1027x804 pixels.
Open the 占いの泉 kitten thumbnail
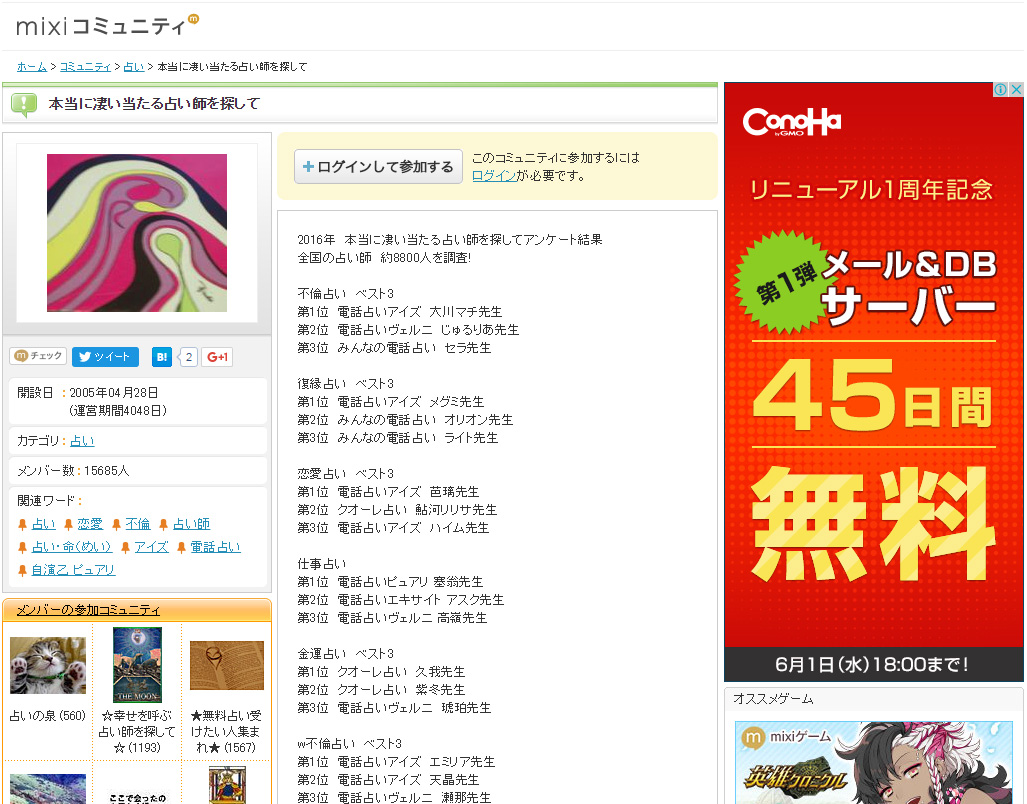(x=48, y=665)
